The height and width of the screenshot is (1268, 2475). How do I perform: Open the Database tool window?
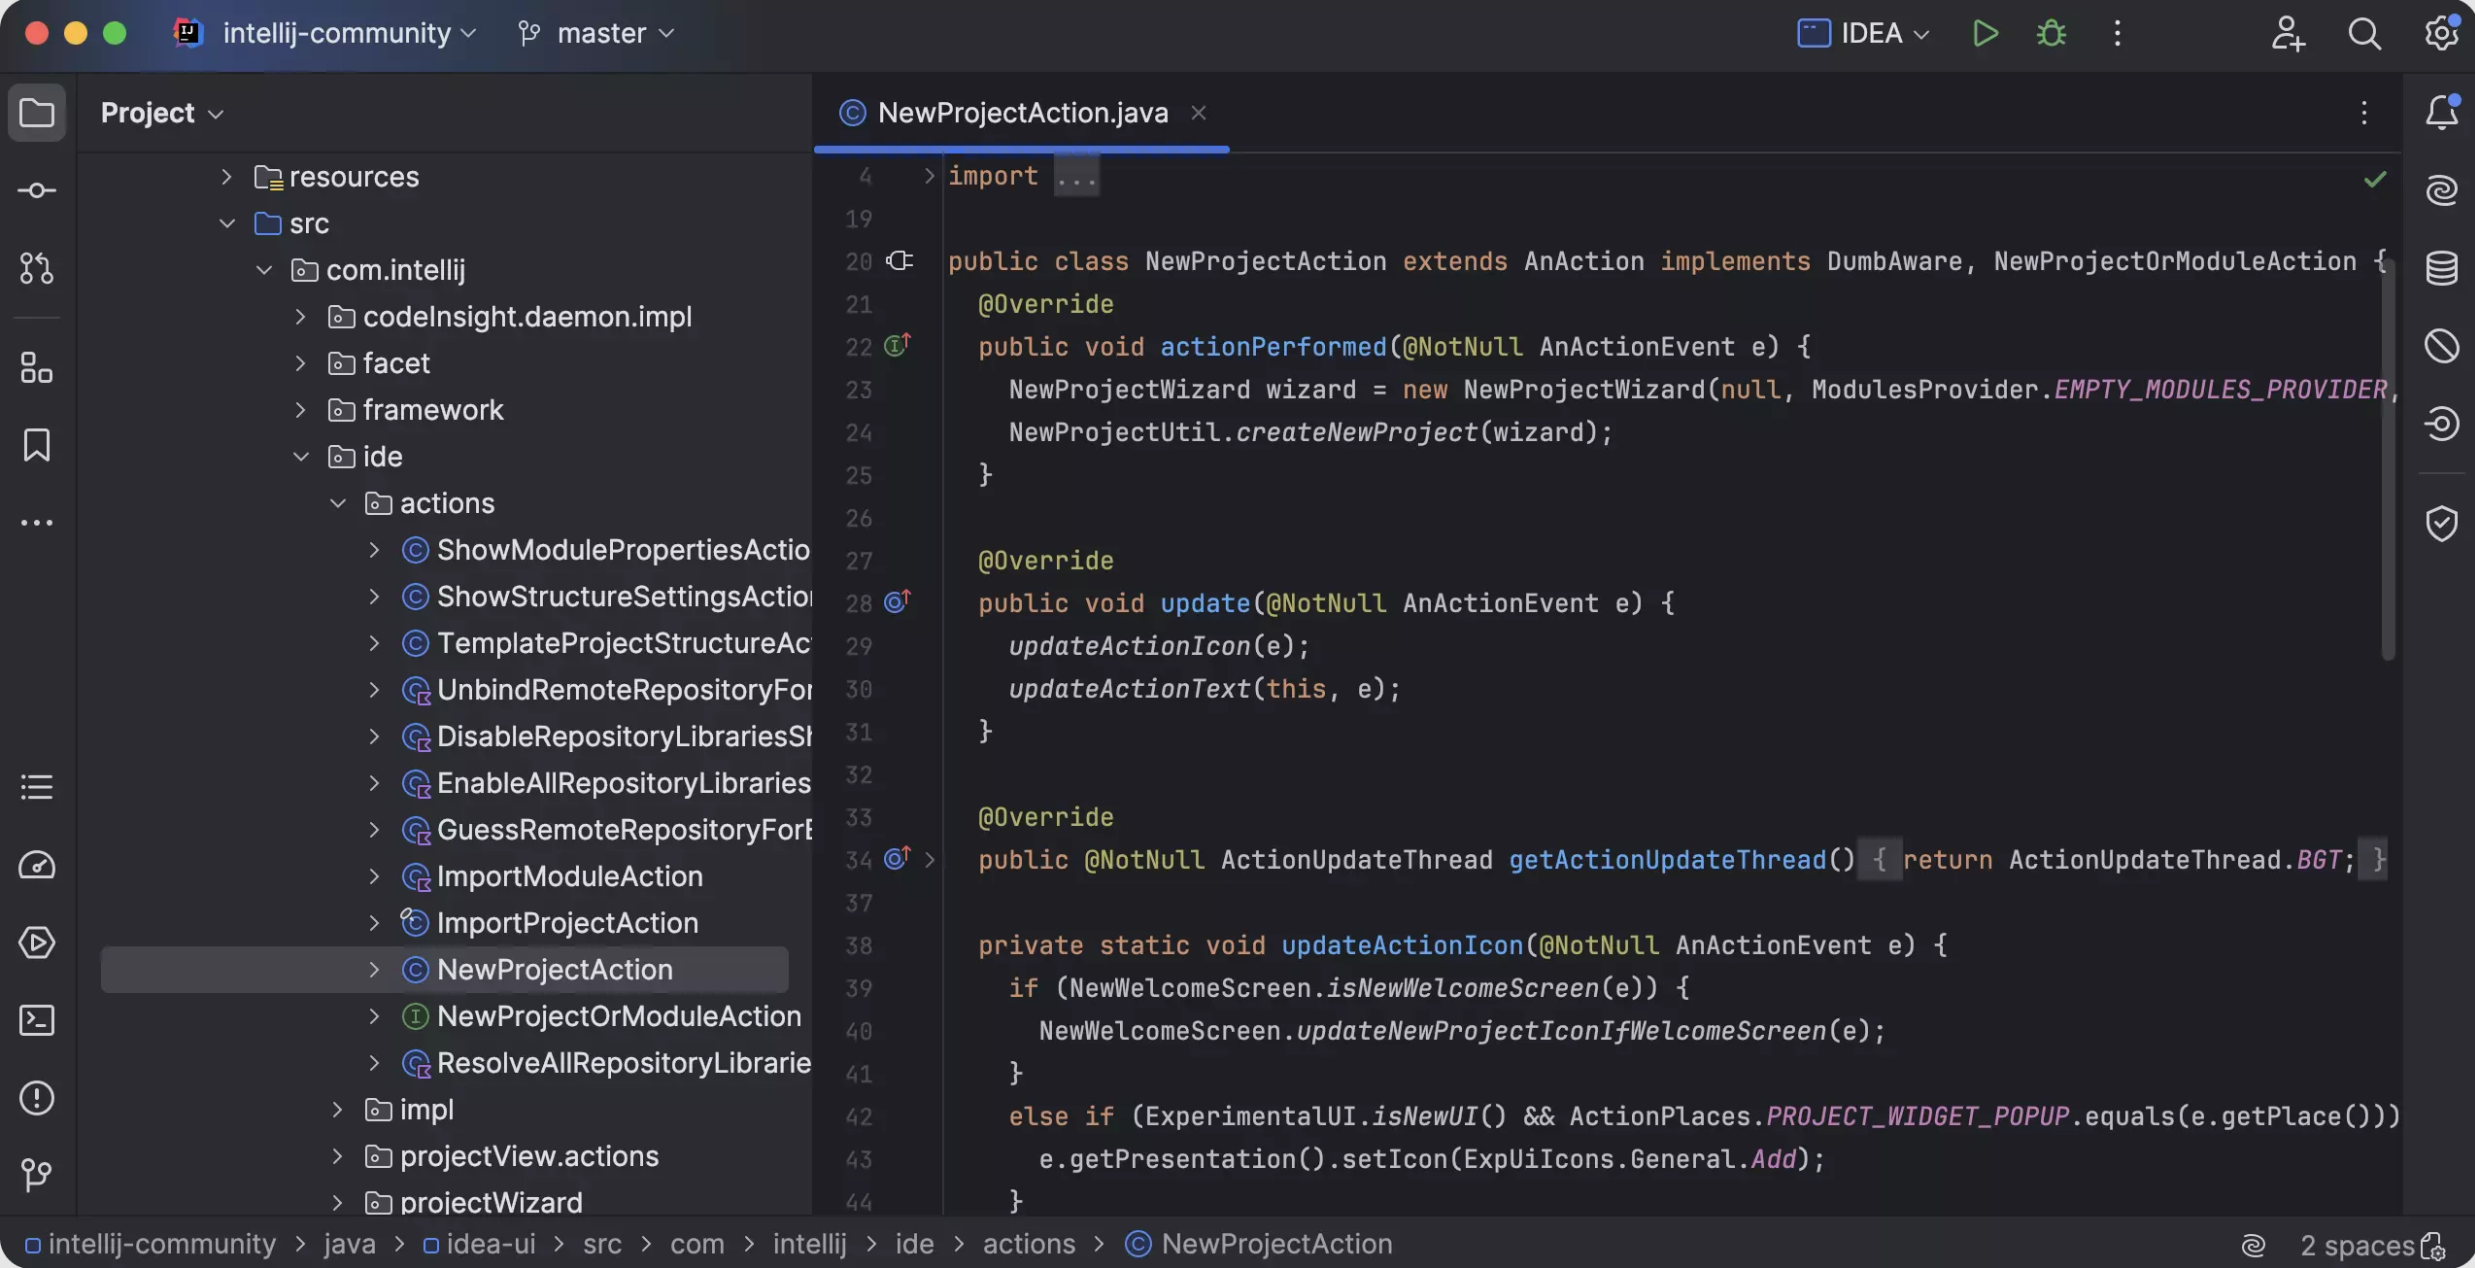pos(2441,268)
